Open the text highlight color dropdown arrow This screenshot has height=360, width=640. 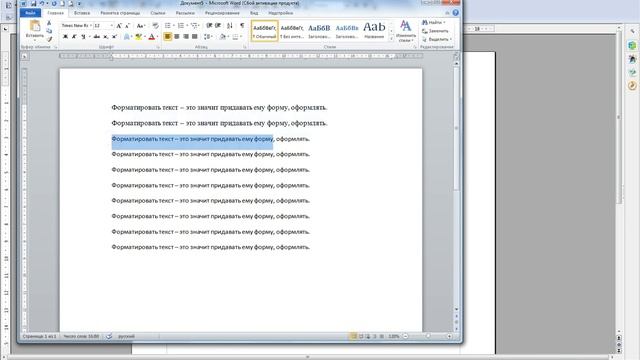pyautogui.click(x=145, y=37)
